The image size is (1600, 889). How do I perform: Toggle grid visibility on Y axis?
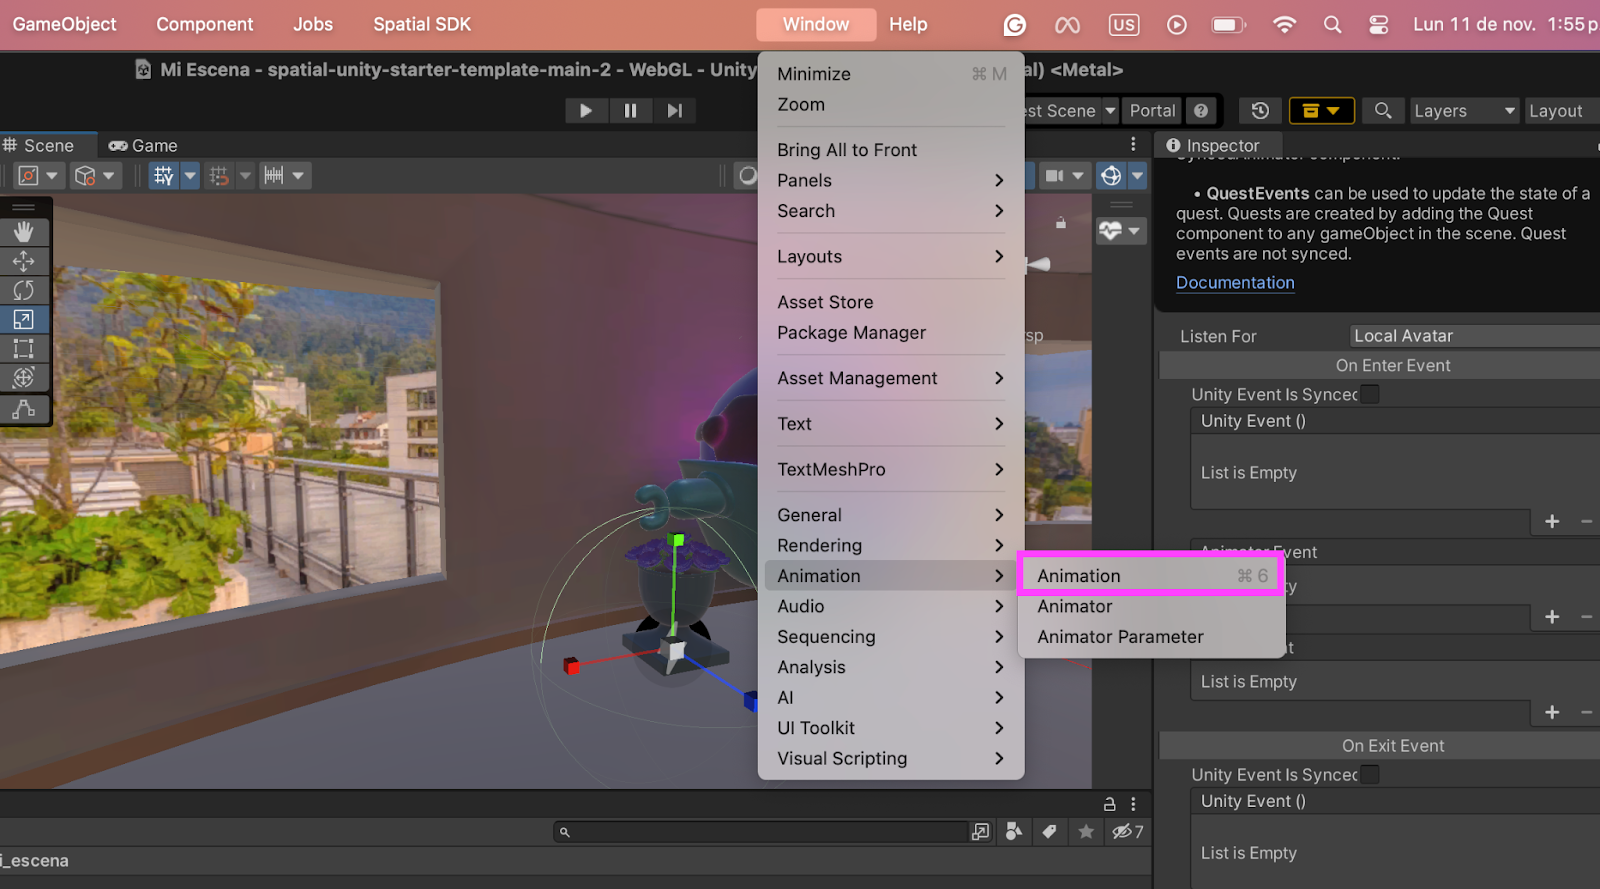(x=164, y=176)
